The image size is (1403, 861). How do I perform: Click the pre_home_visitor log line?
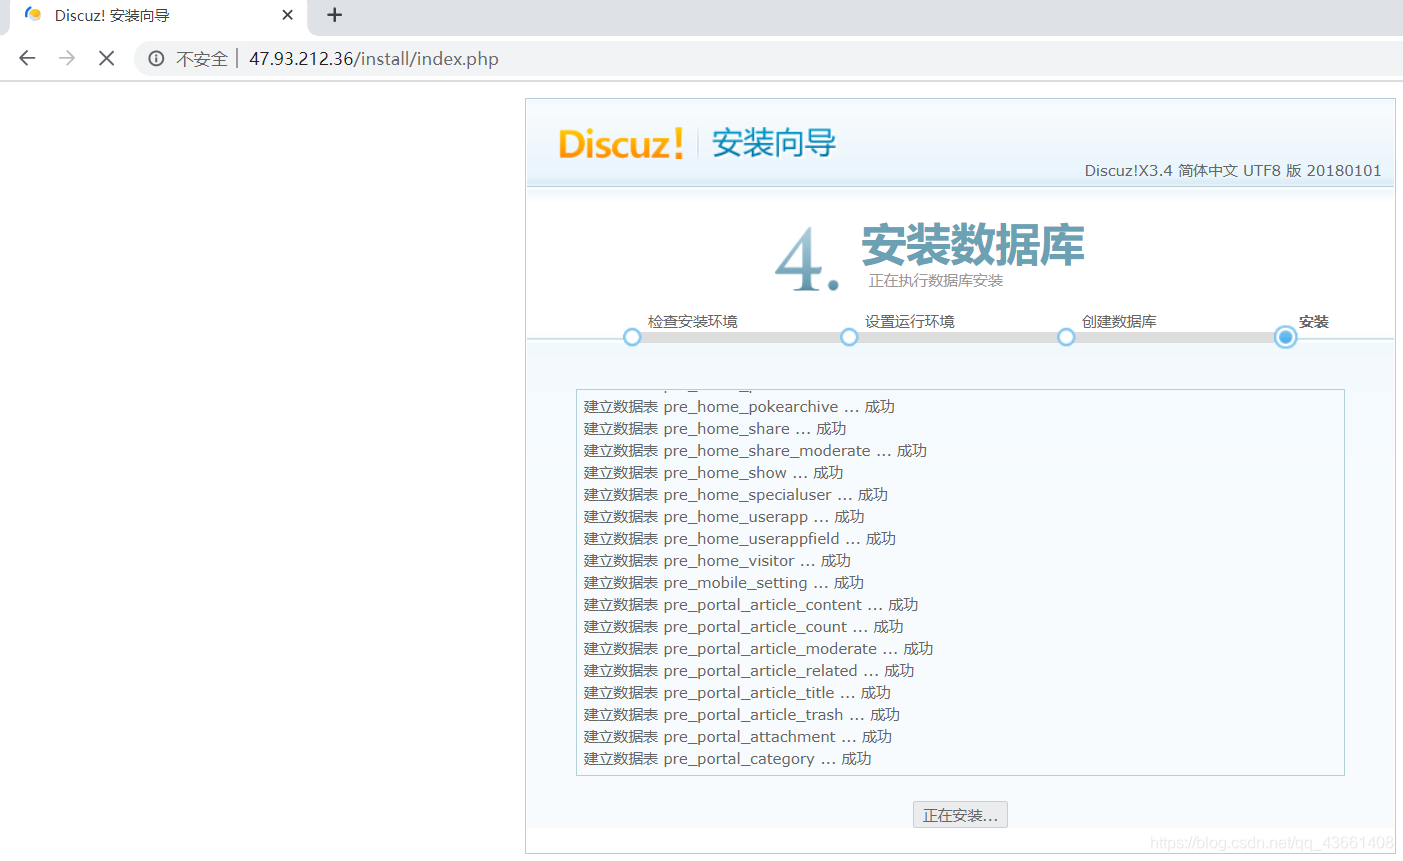click(717, 561)
